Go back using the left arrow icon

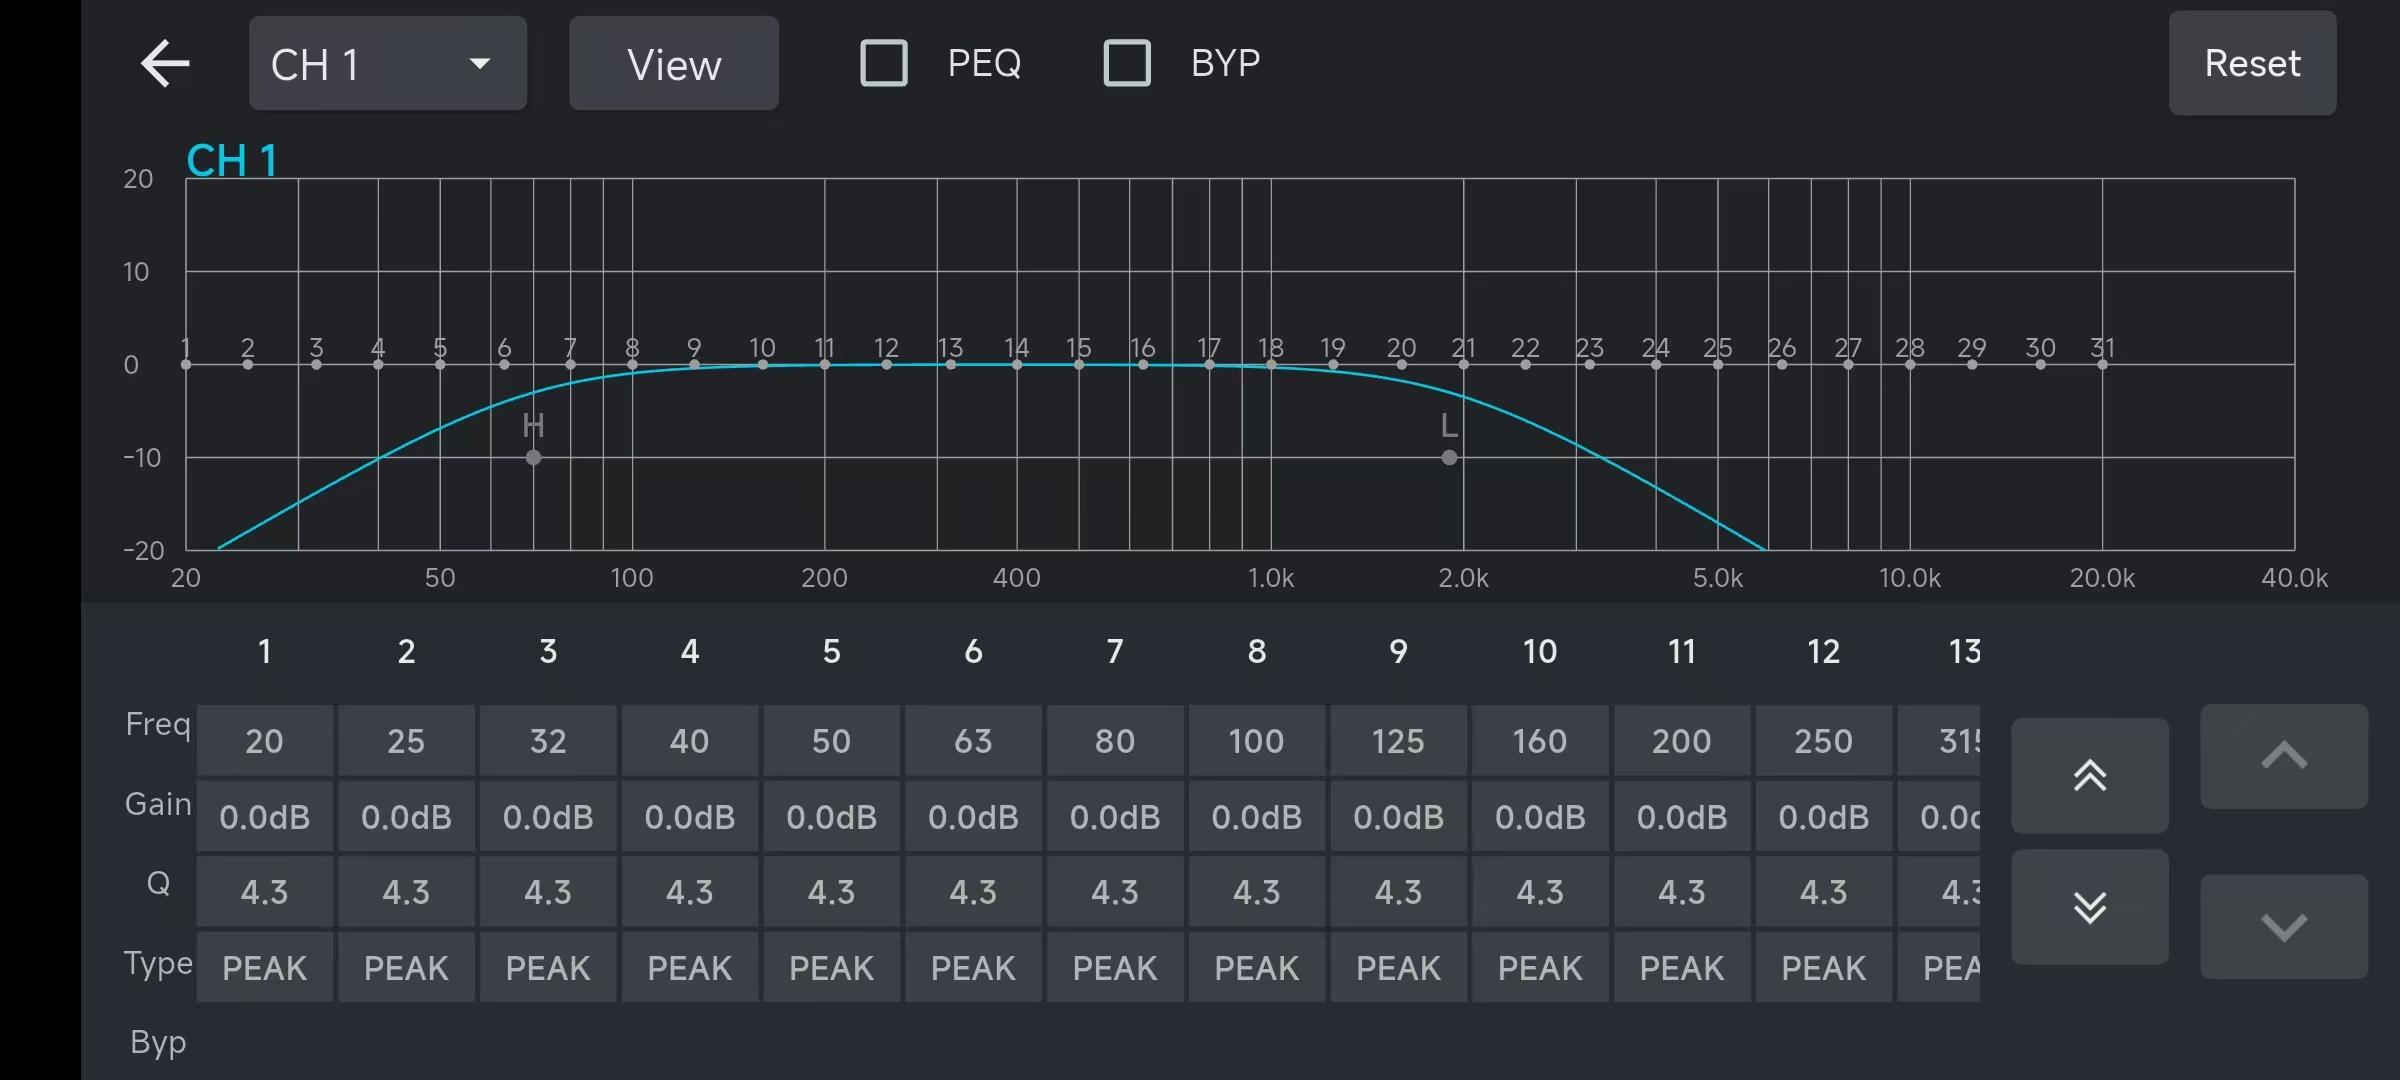pyautogui.click(x=165, y=64)
